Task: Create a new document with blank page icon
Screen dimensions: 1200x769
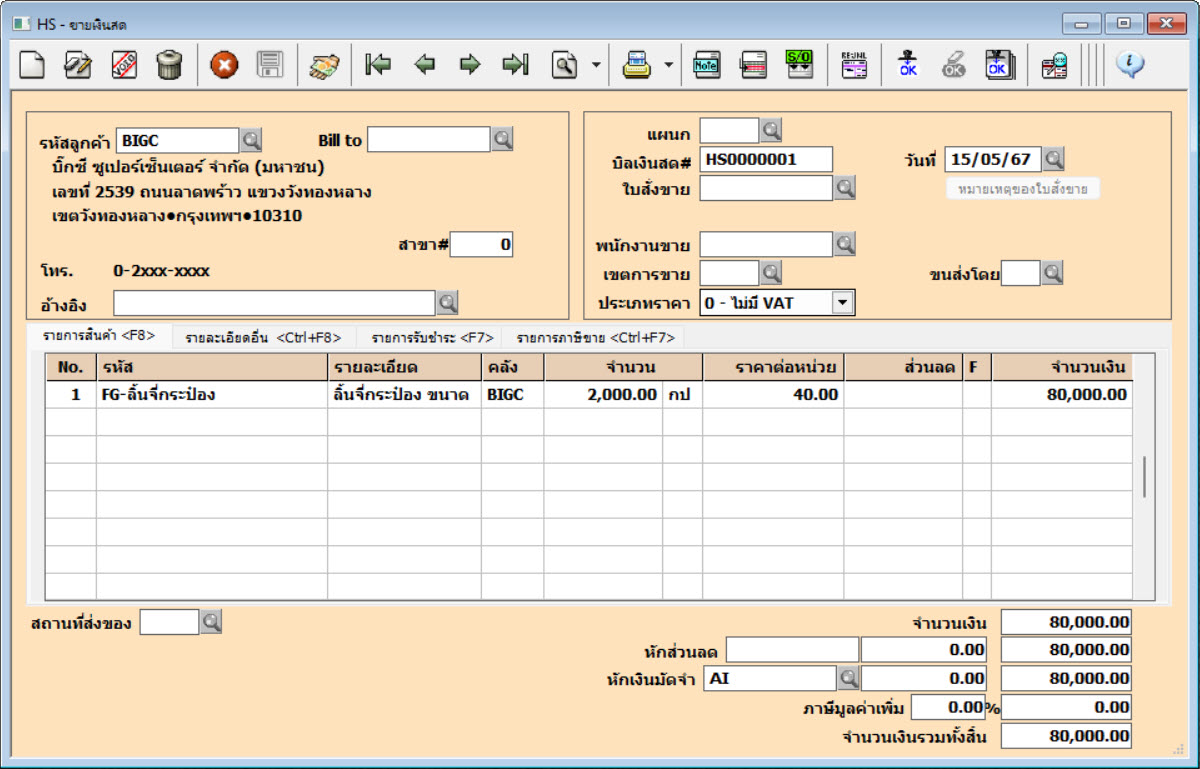Action: coord(33,65)
